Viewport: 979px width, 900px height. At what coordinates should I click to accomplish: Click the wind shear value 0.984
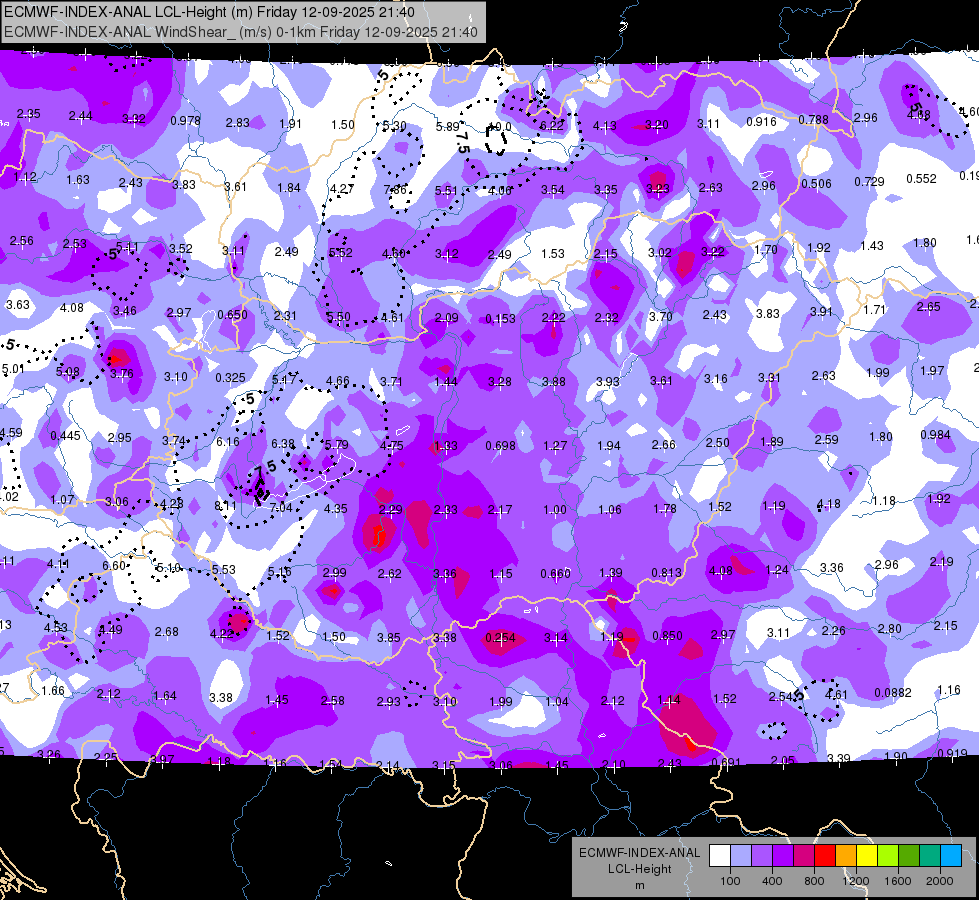point(935,435)
